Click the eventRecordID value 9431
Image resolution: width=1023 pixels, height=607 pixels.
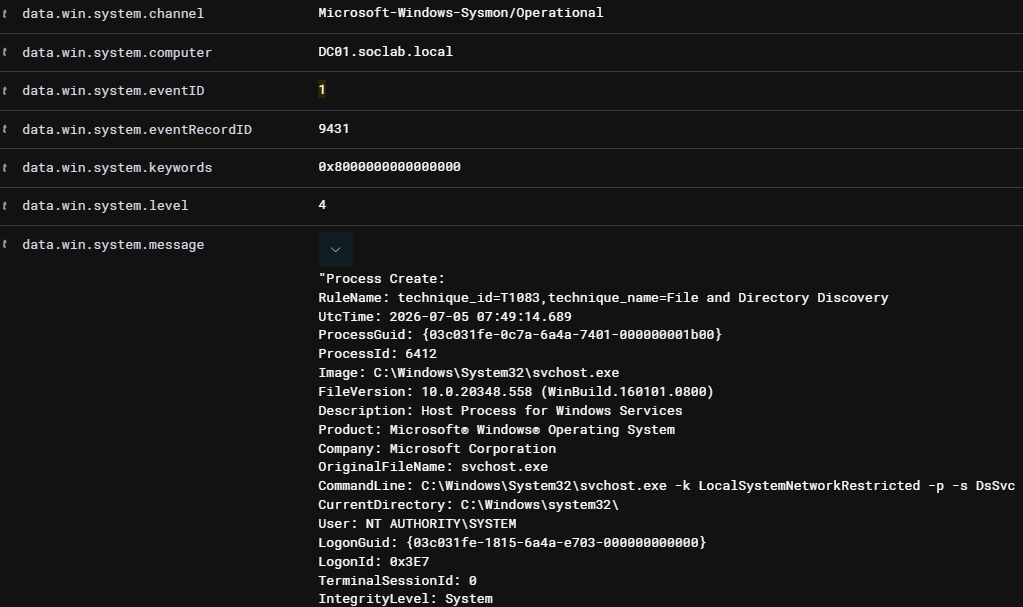point(333,129)
